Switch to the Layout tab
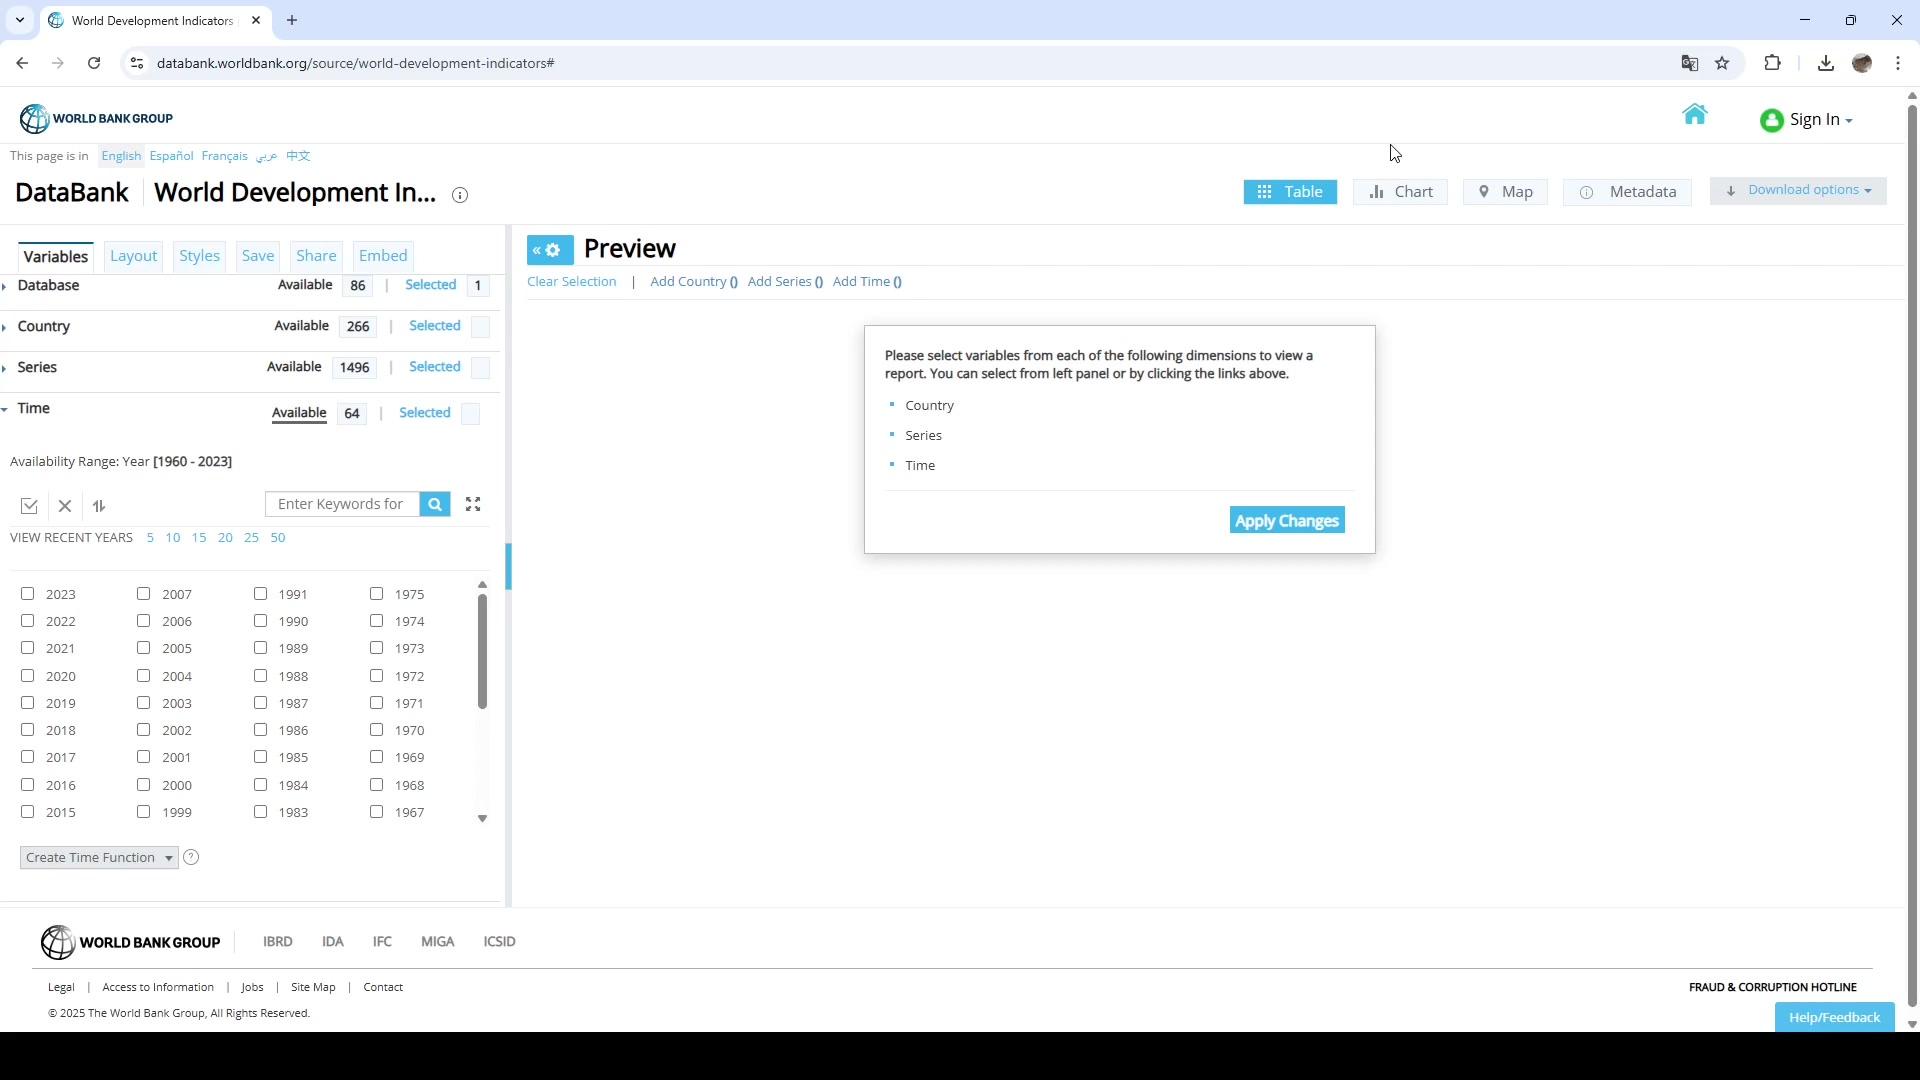The image size is (1920, 1080). click(x=133, y=256)
